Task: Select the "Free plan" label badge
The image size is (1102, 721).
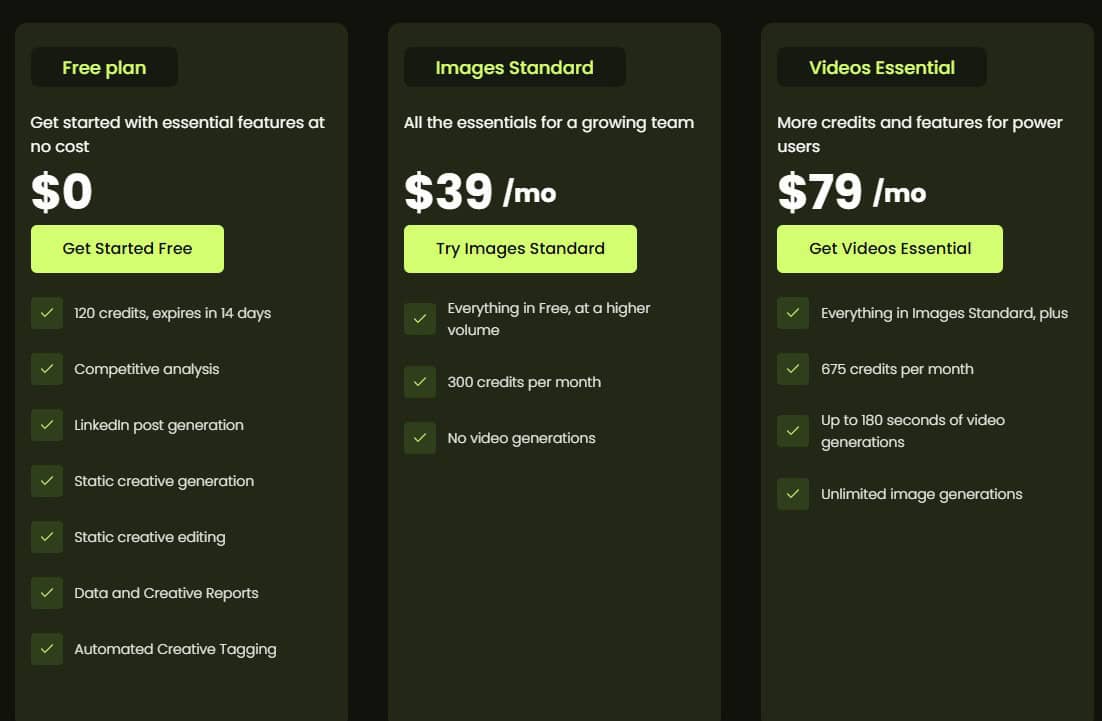Action: pos(104,67)
